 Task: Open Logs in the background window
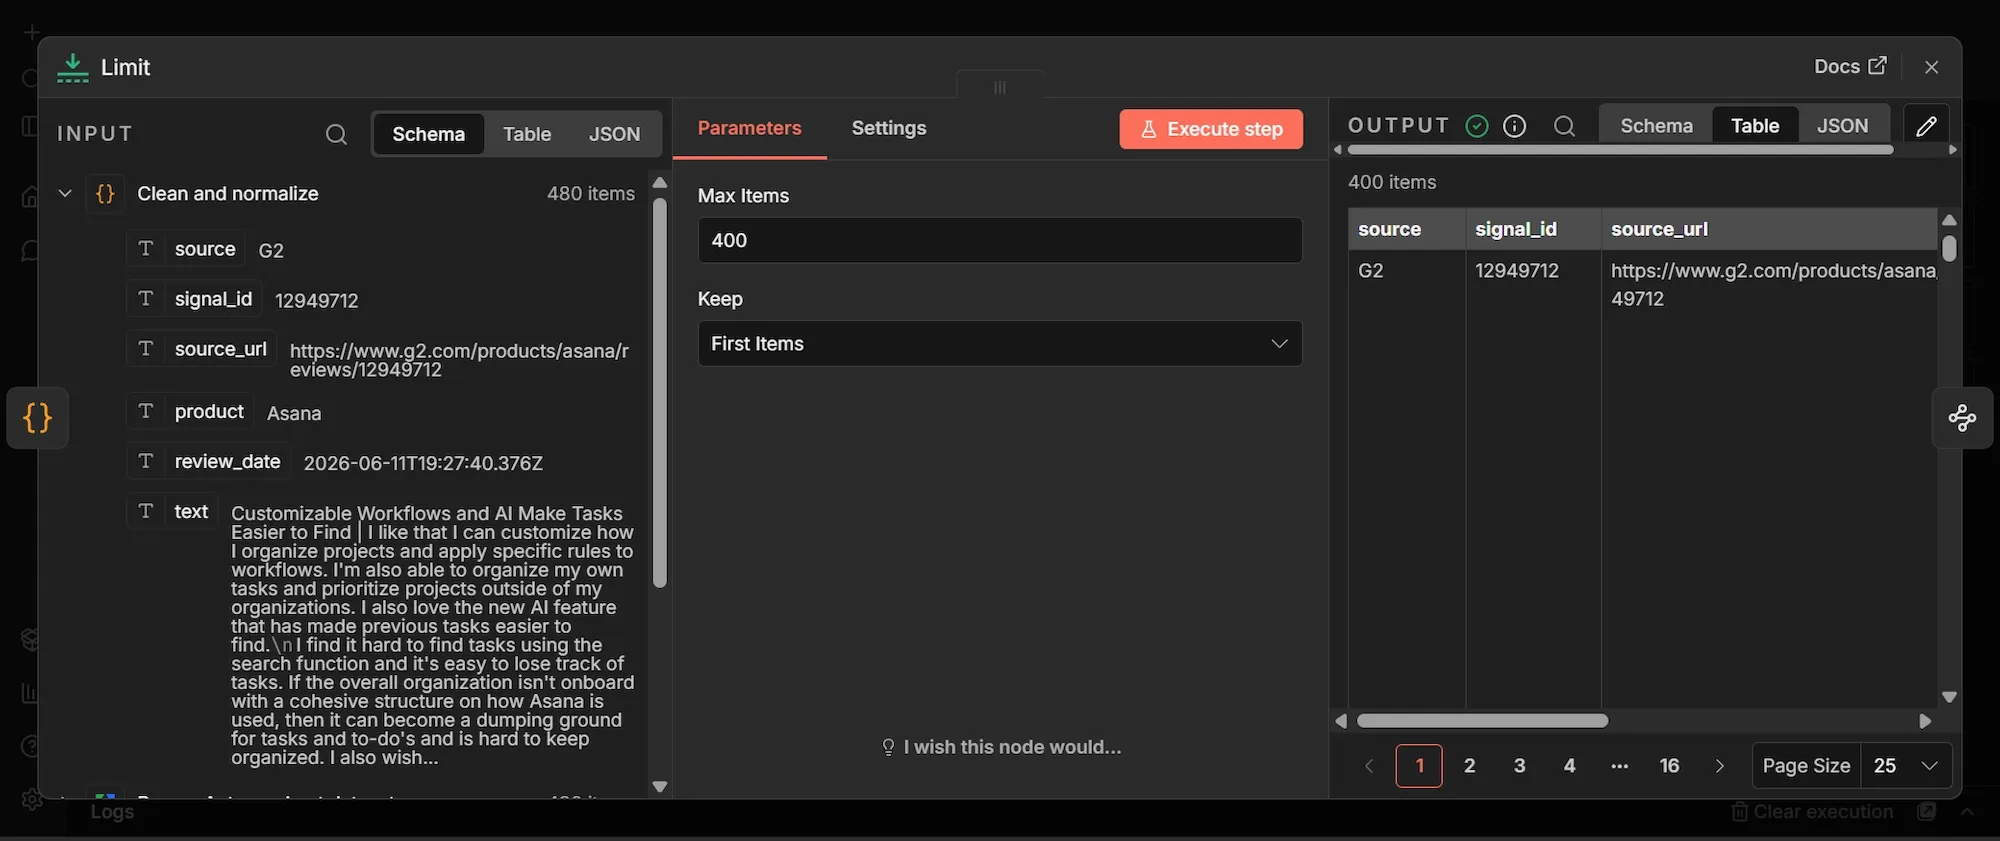[112, 812]
